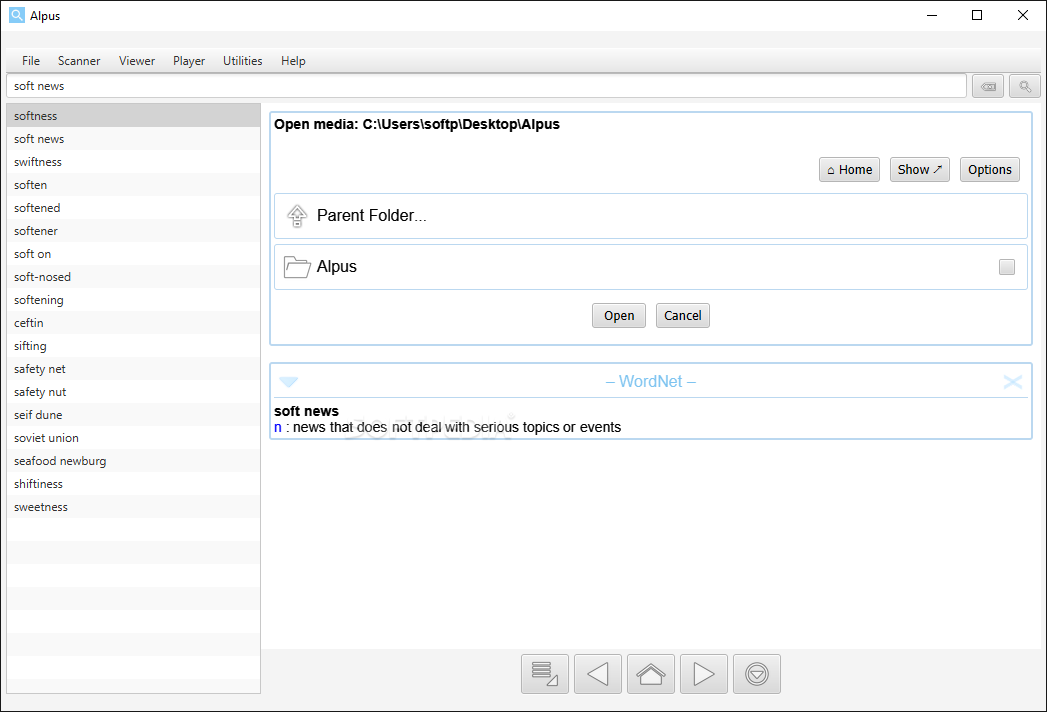Minimize the Alpus window
Image resolution: width=1047 pixels, height=712 pixels.
click(x=932, y=15)
